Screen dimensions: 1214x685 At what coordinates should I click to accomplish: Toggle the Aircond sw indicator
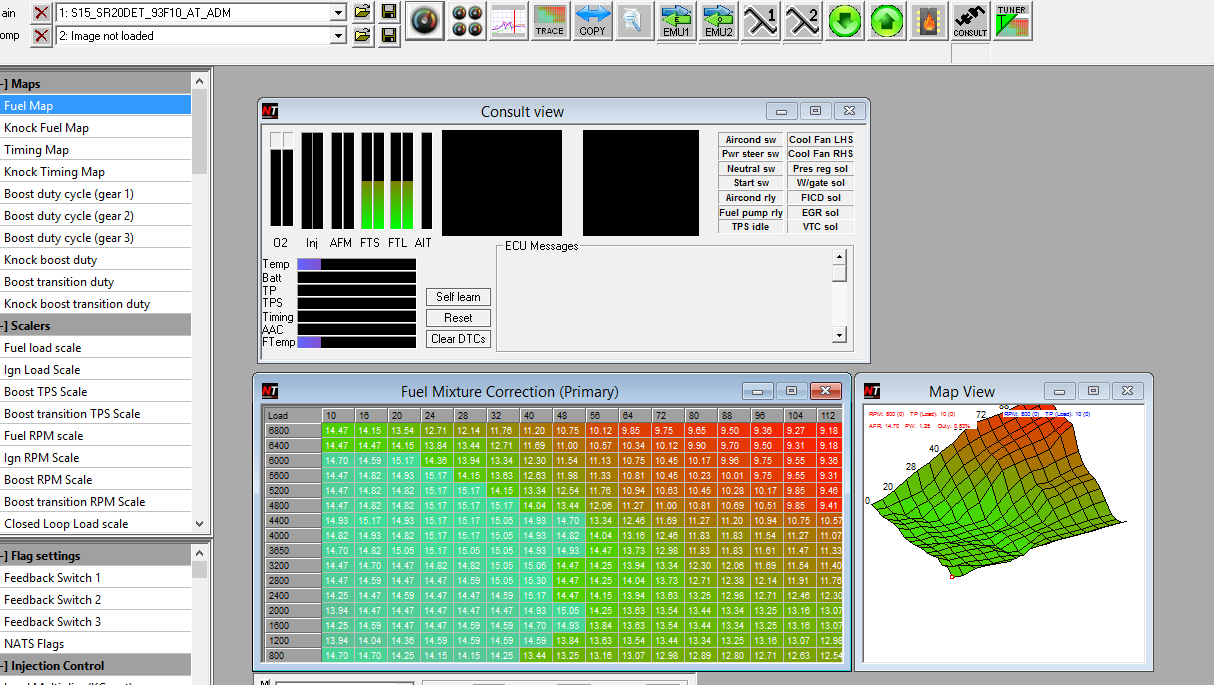(x=750, y=140)
